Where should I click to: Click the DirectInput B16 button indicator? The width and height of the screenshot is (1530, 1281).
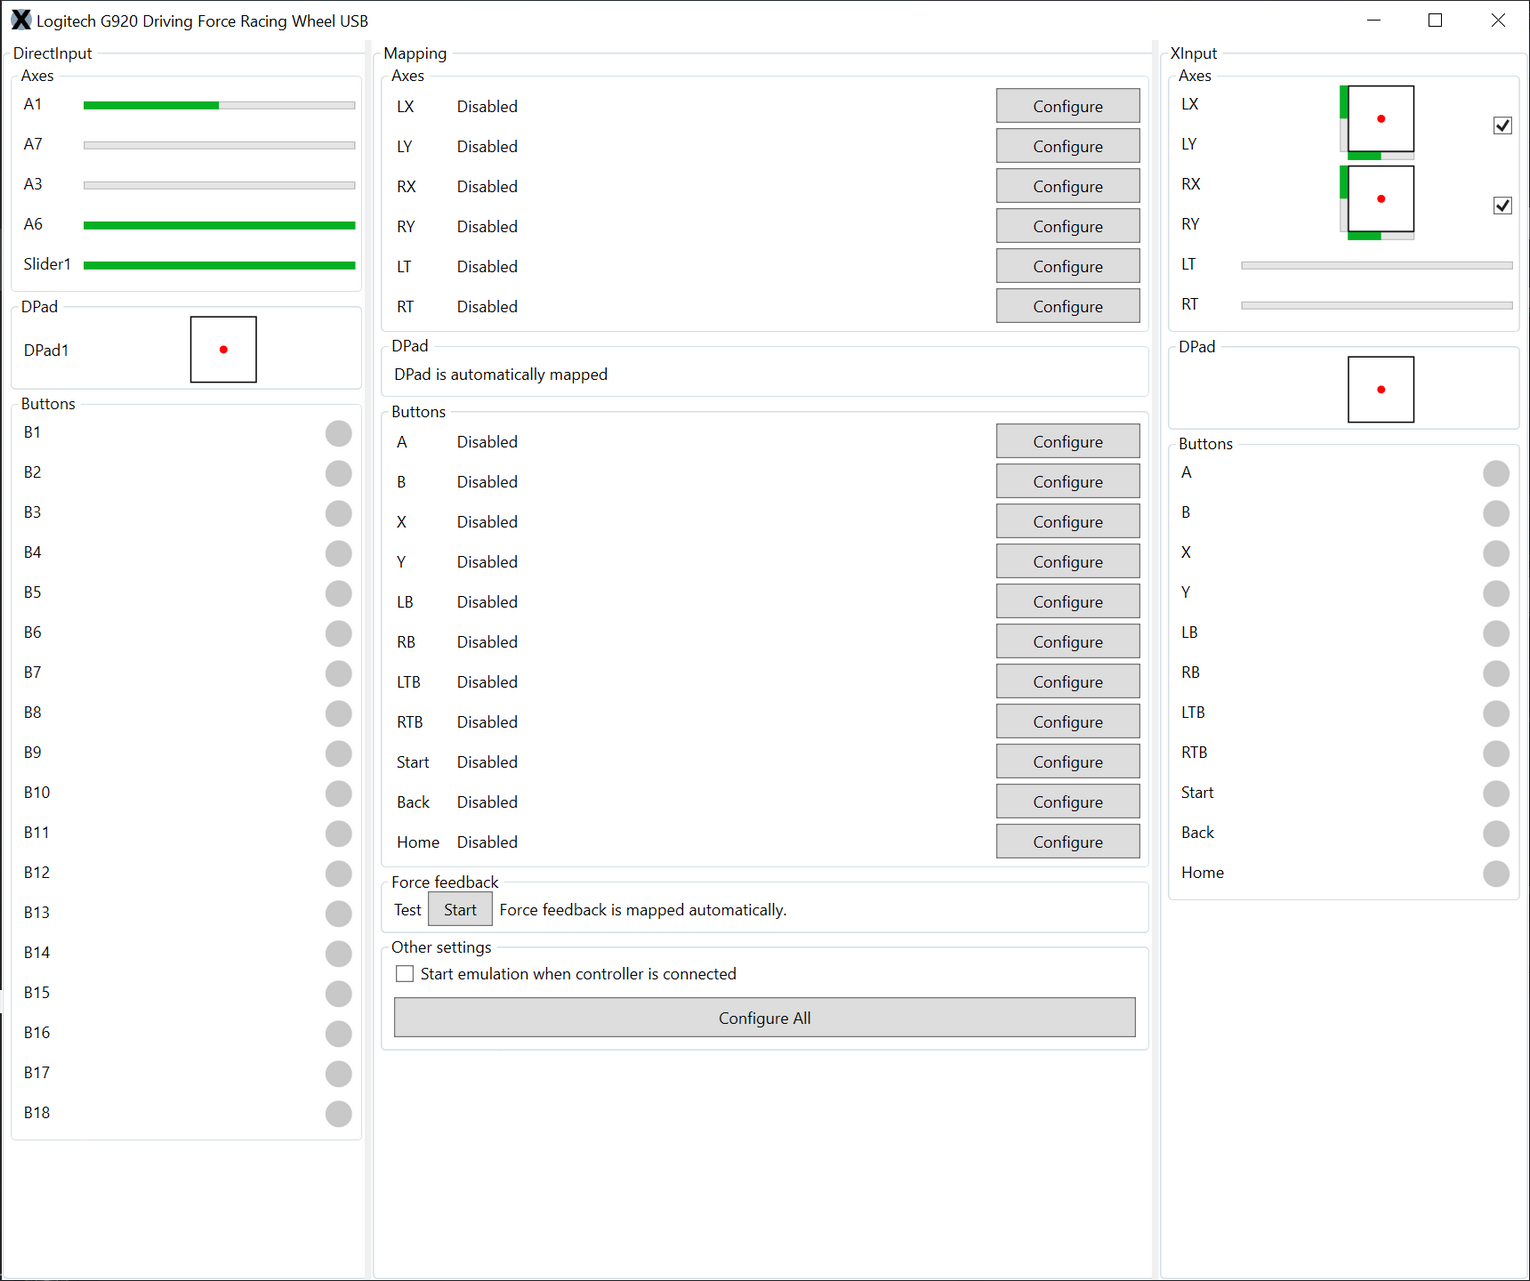coord(339,1033)
